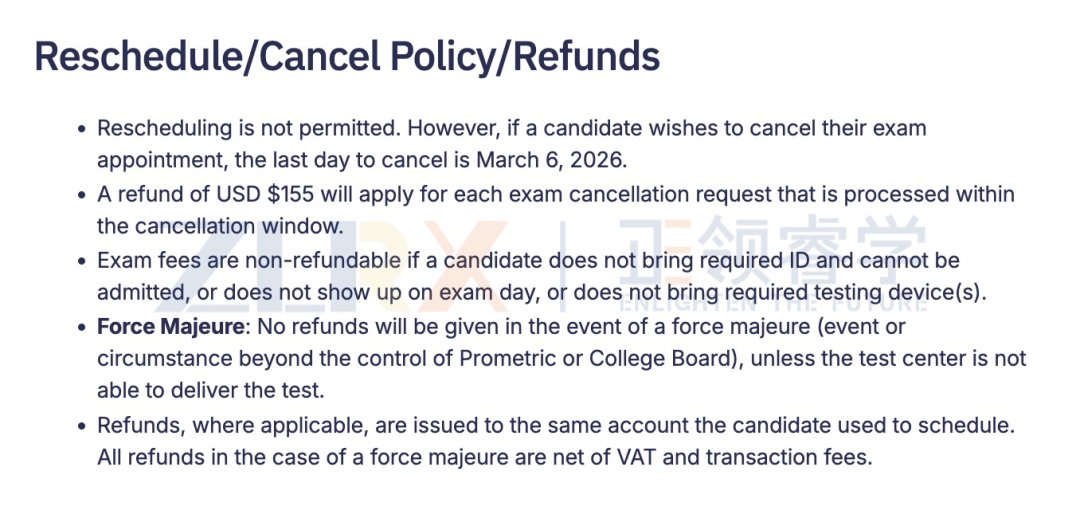This screenshot has height=526, width=1080.
Task: Click the Reschedule/Cancel Policy/Refunds heading
Action: [x=347, y=57]
